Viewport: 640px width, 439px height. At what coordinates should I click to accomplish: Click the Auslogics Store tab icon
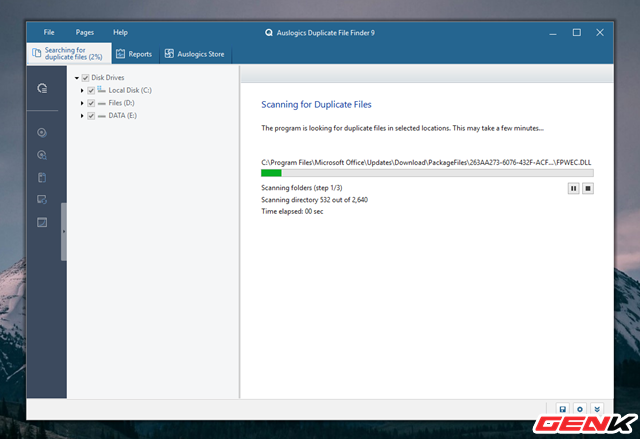pos(169,53)
